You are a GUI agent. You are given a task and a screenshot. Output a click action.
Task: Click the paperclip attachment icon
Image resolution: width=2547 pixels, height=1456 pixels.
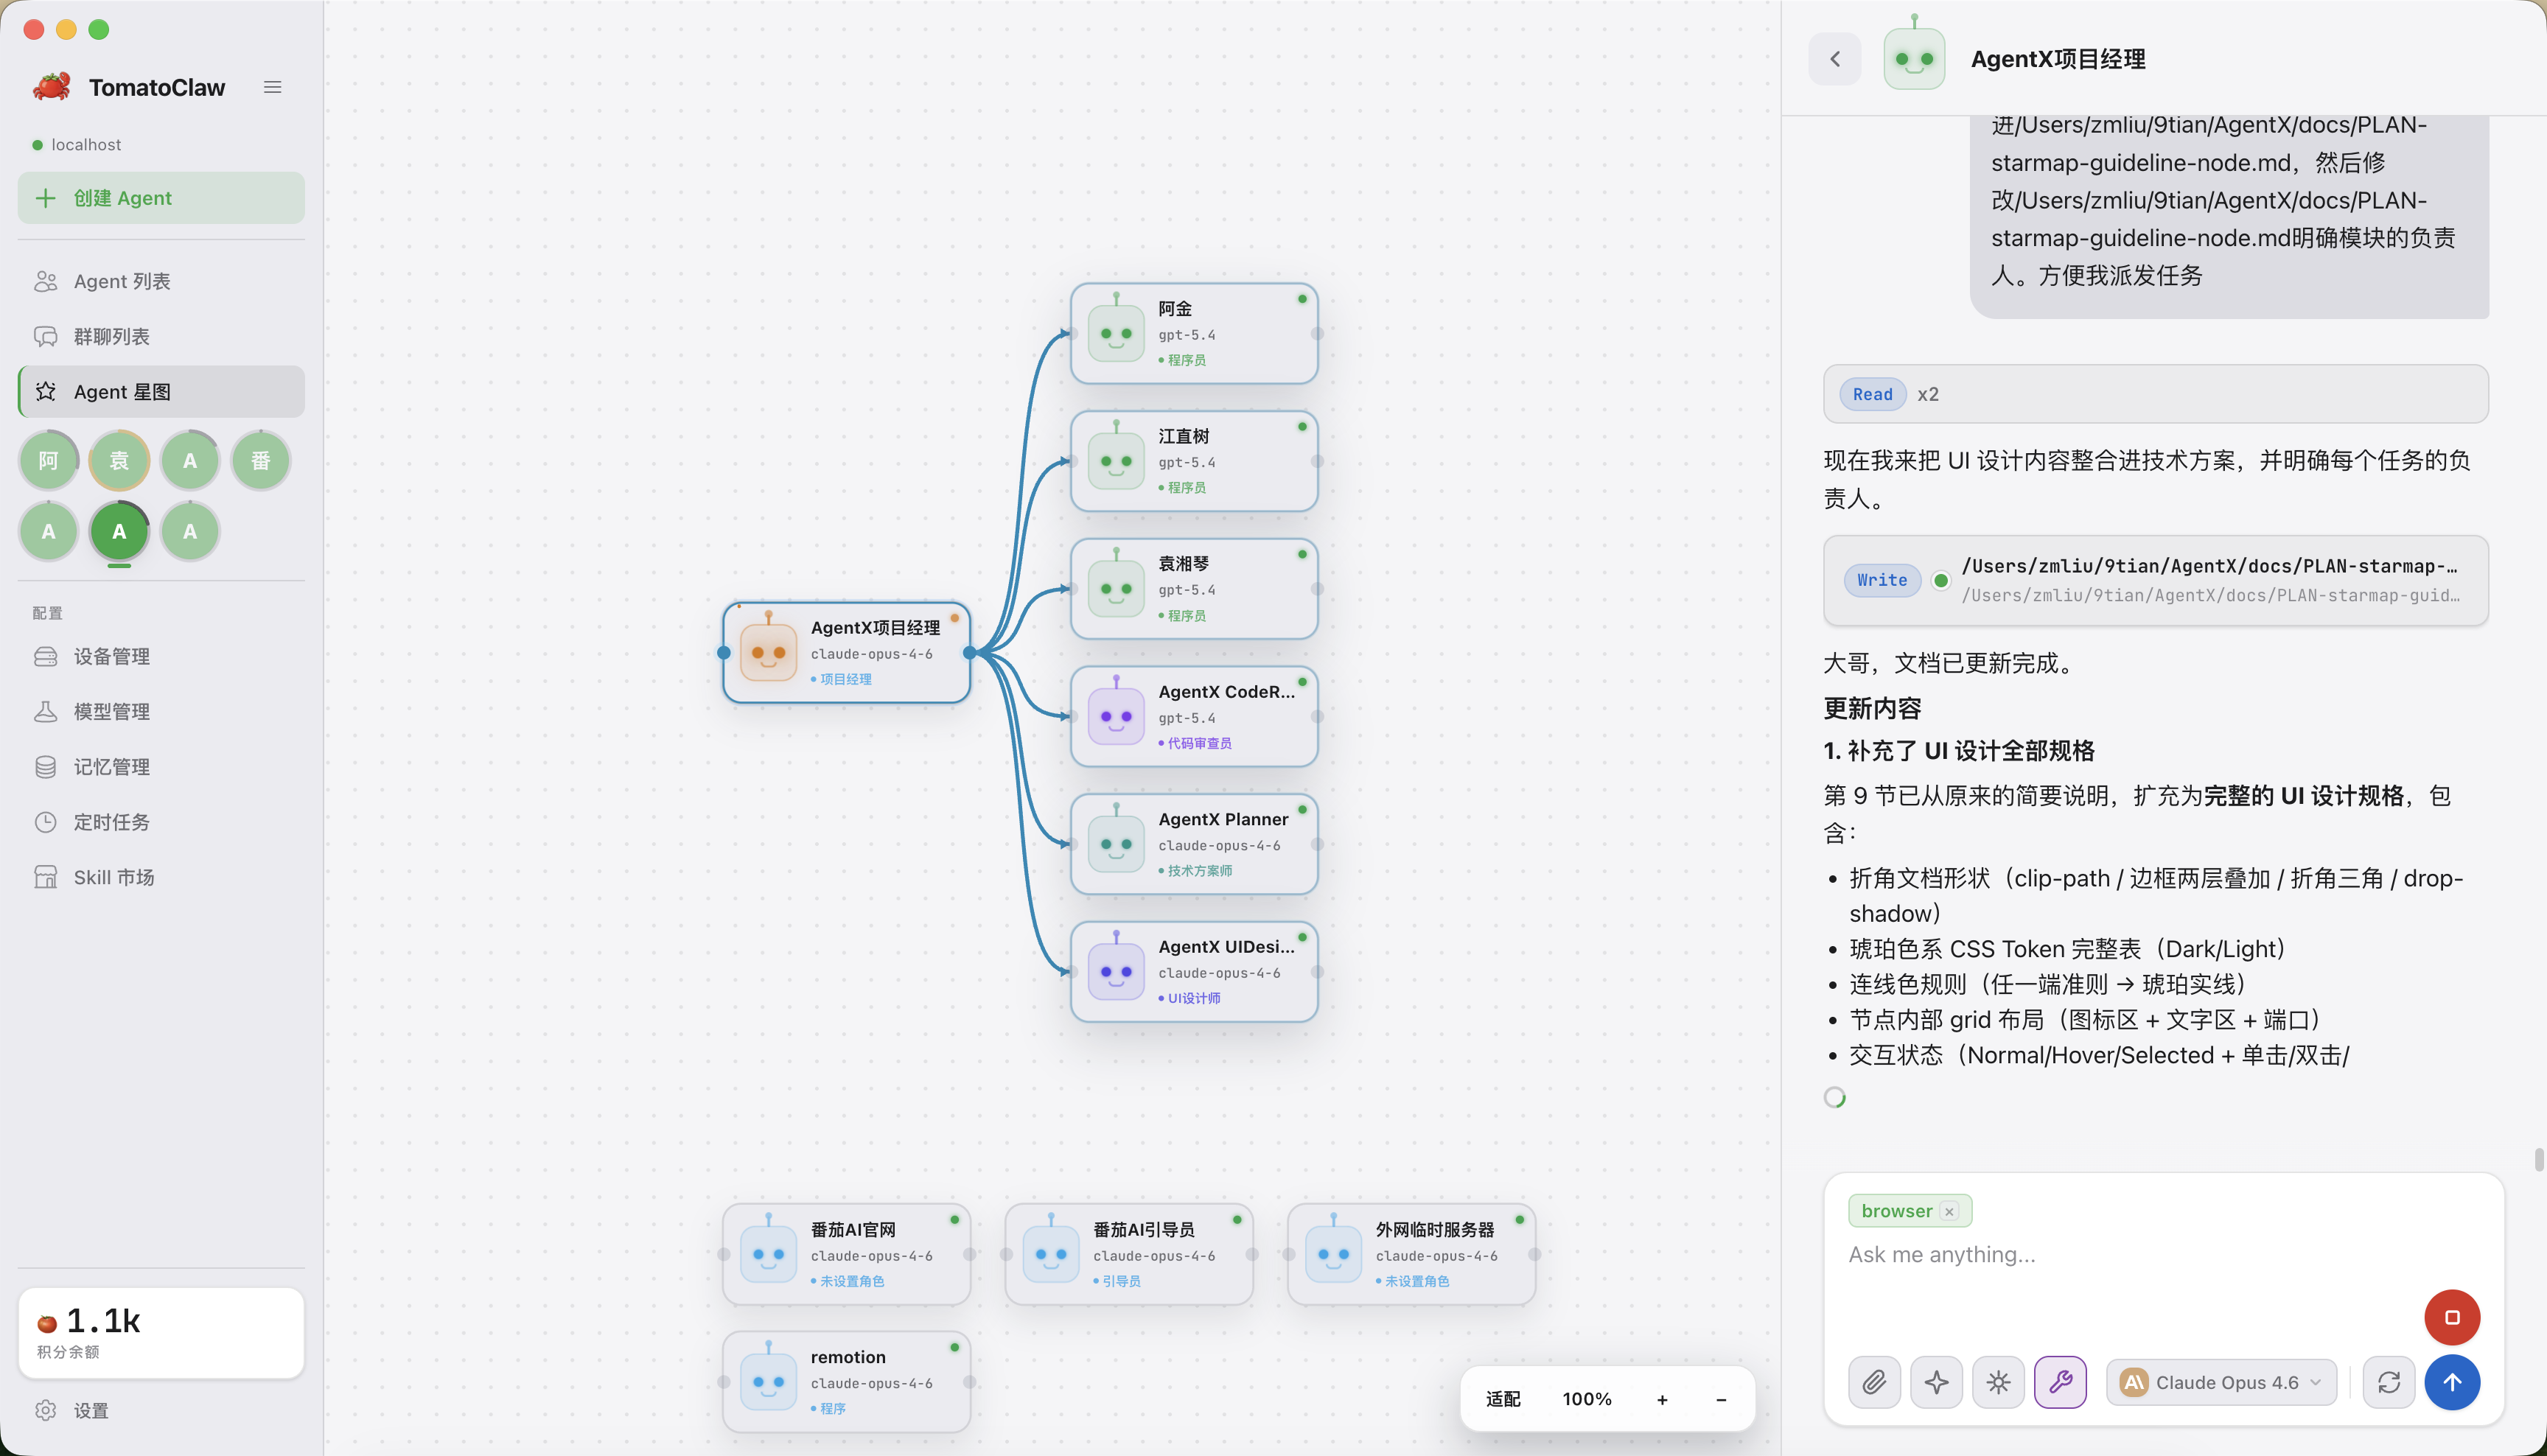(1874, 1382)
